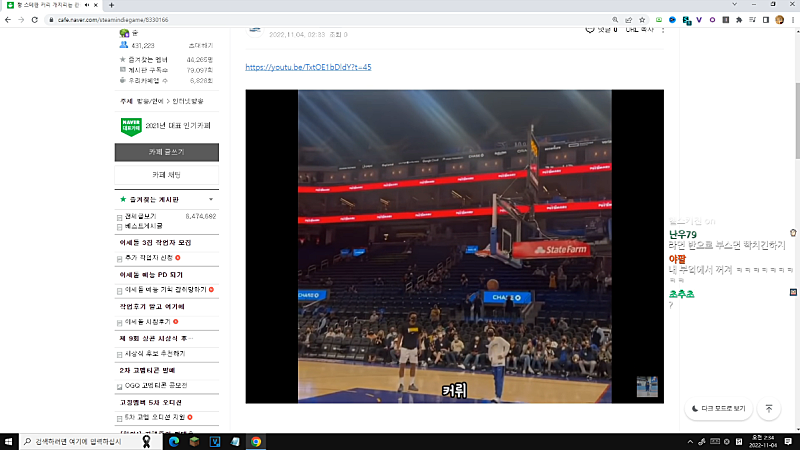Open the Chrome profile avatar
This screenshot has height=450, width=800.
(x=780, y=20)
